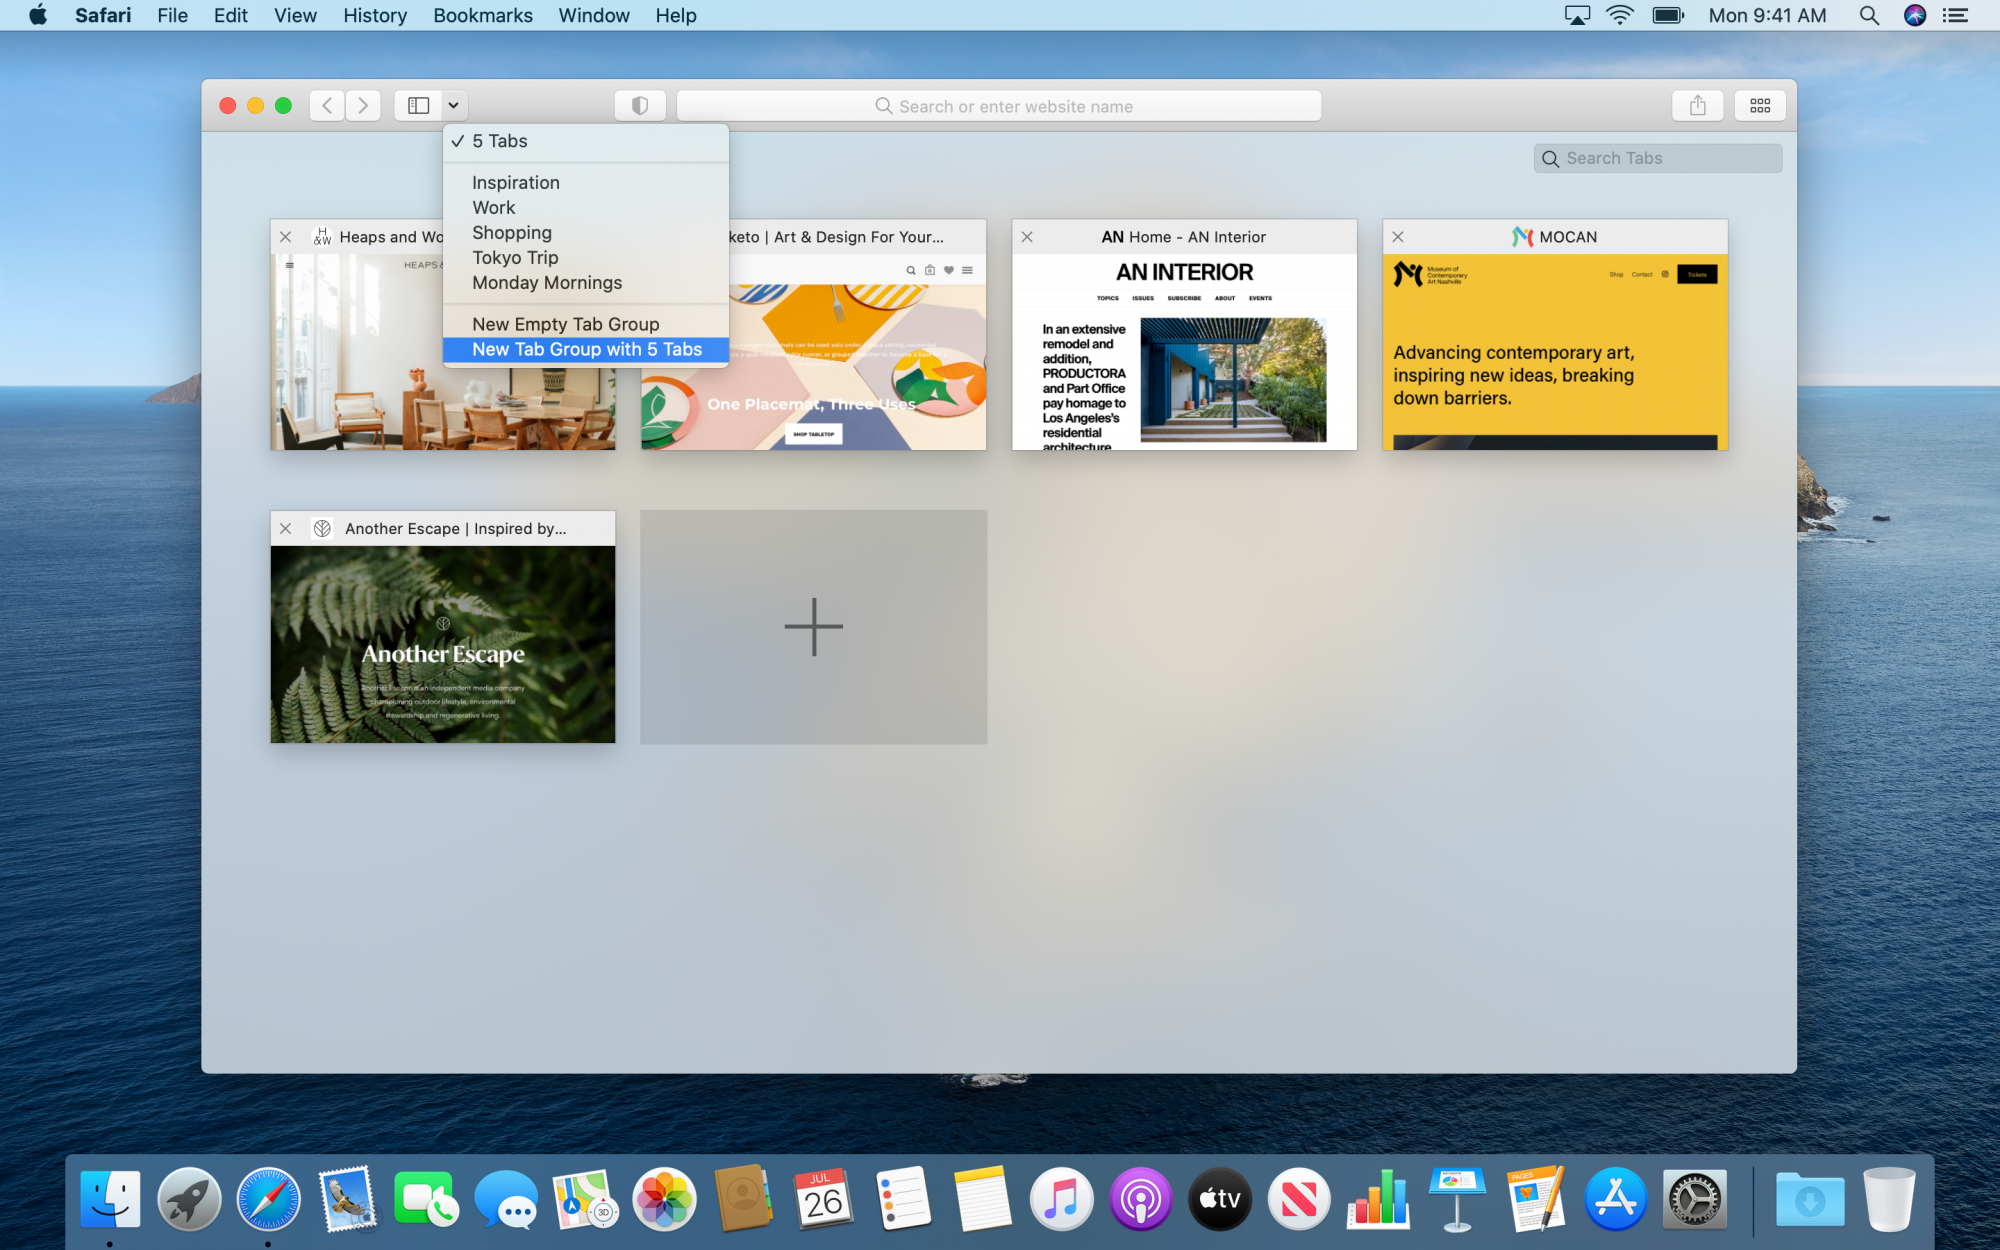Switch to the Tokyo Trip tab group
This screenshot has height=1250, width=2000.
pos(515,258)
